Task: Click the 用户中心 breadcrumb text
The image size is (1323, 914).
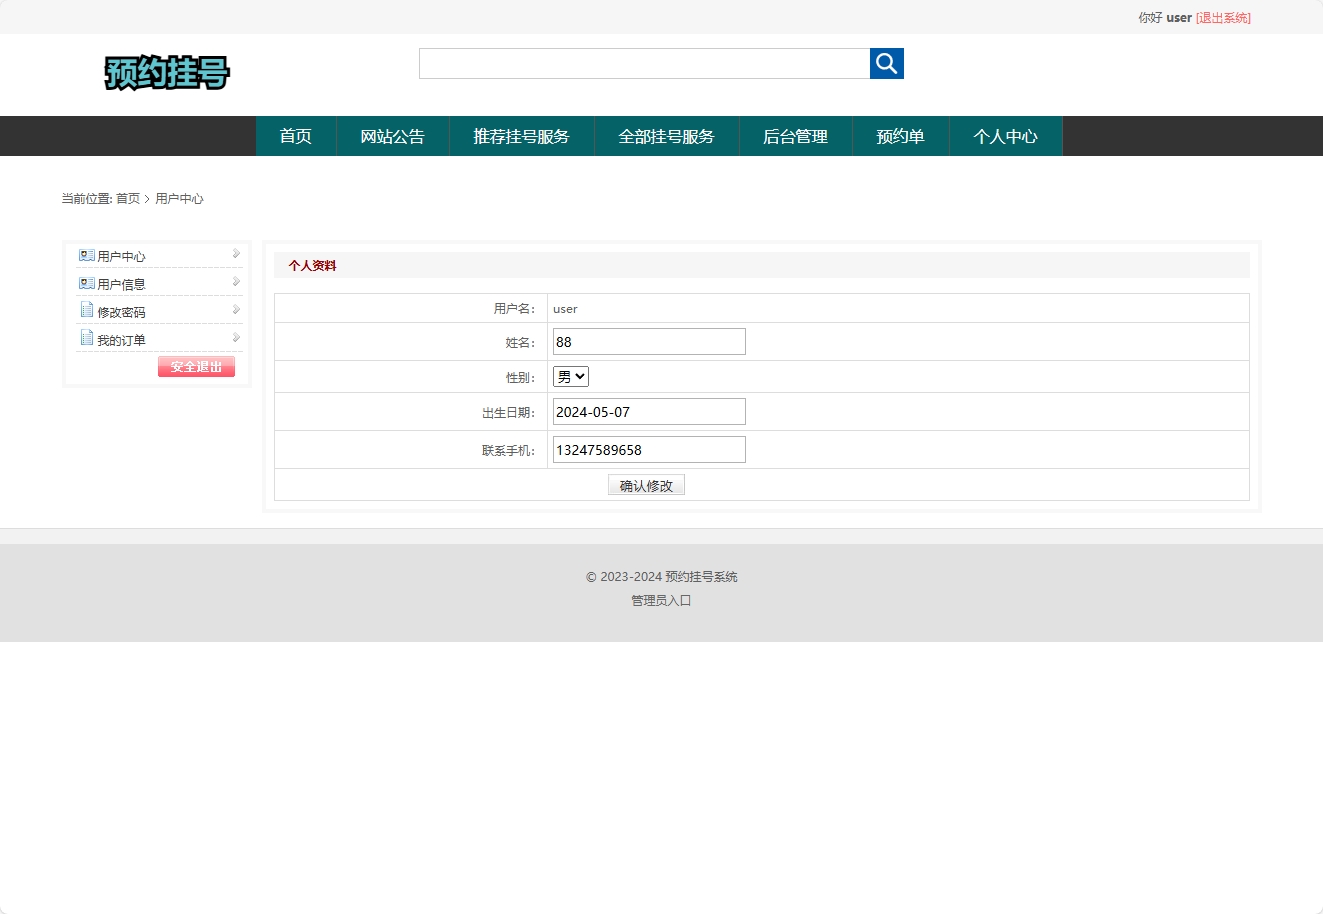Action: coord(179,199)
